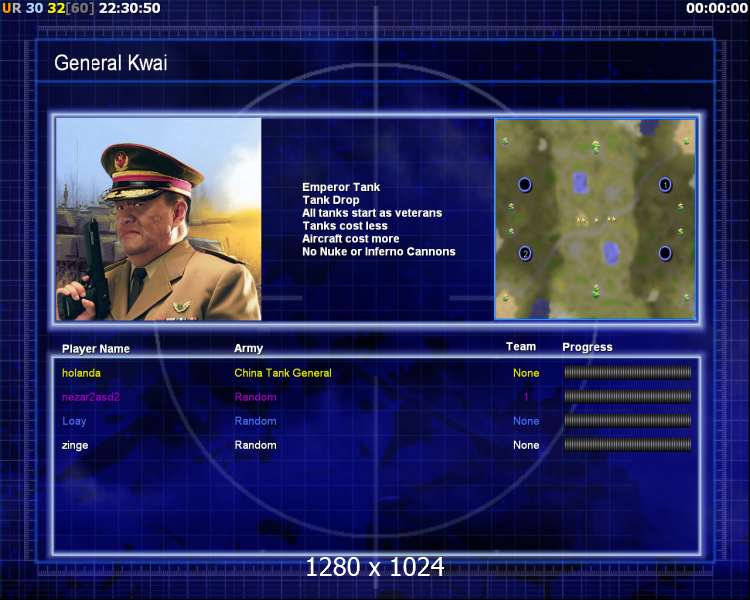Click the Player Name column header
Image resolution: width=750 pixels, height=600 pixels.
click(96, 349)
